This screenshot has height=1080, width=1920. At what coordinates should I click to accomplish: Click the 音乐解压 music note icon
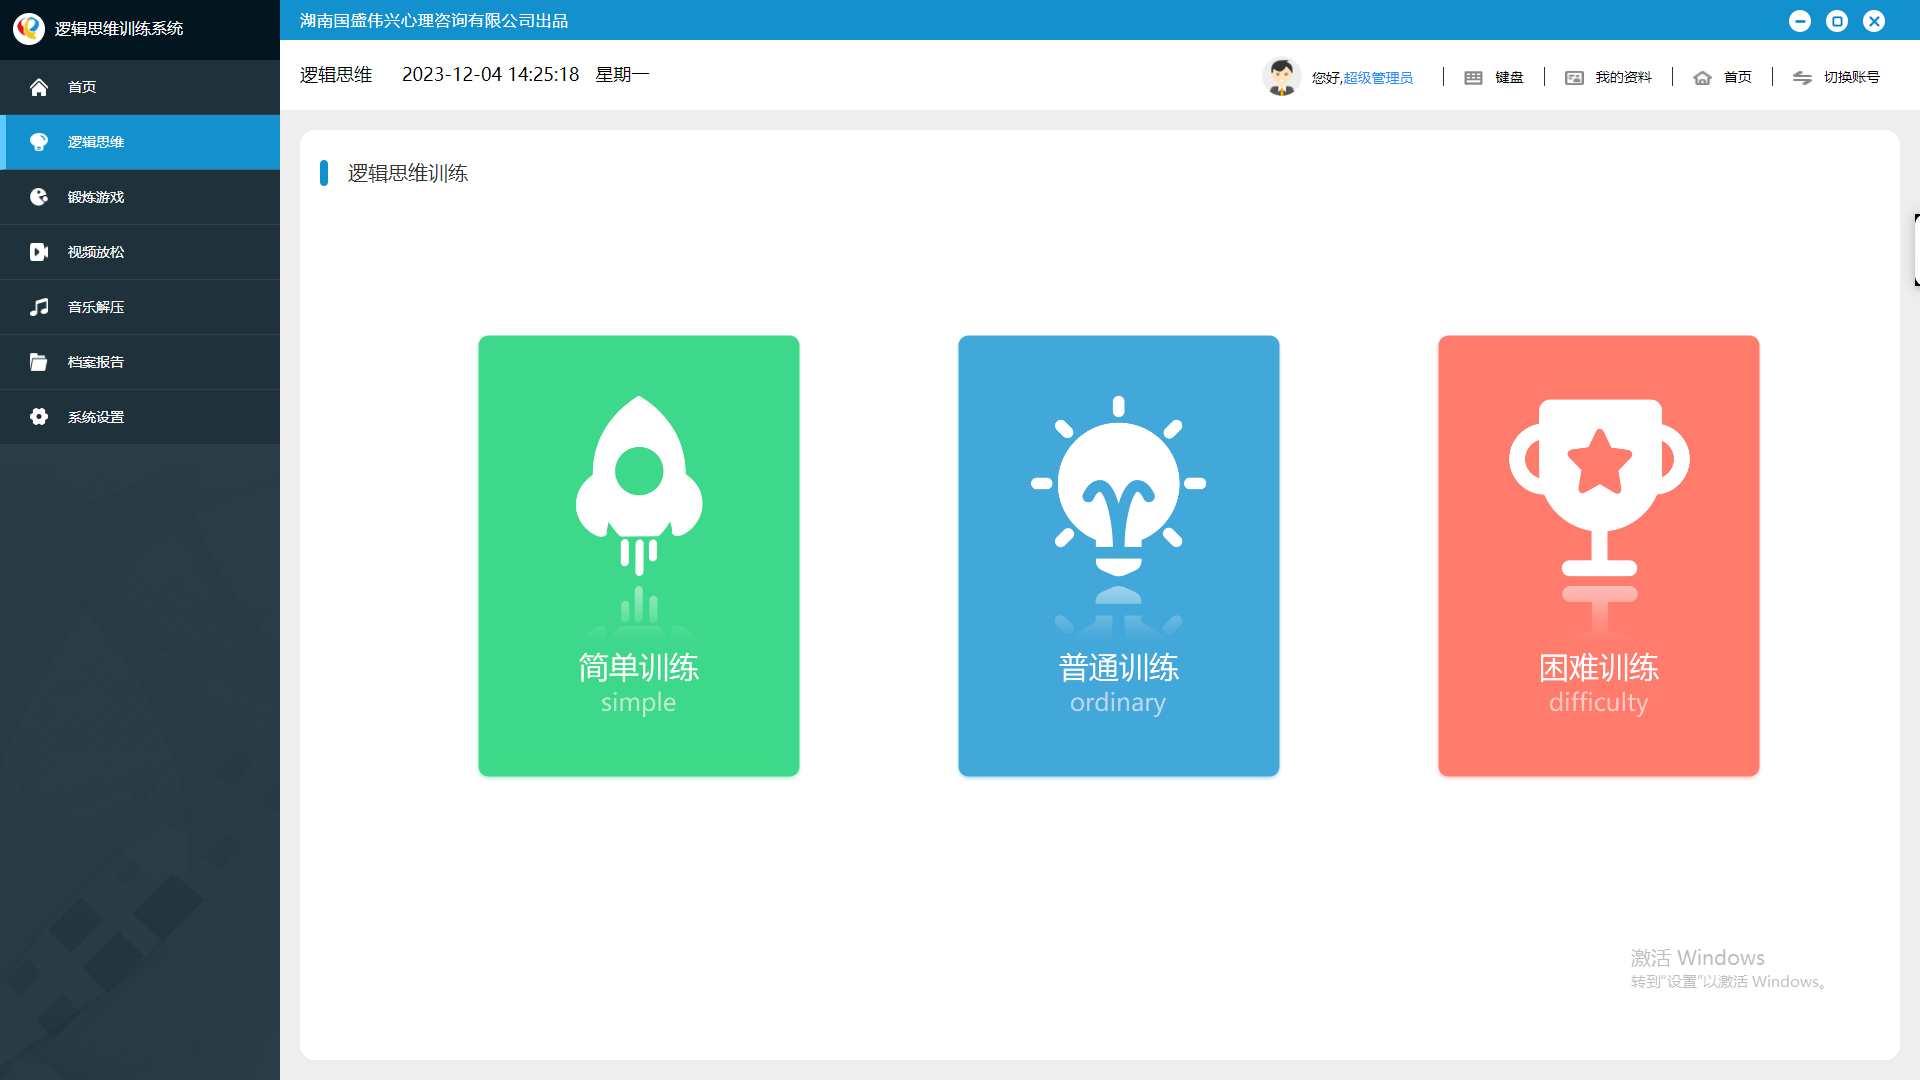click(x=39, y=306)
